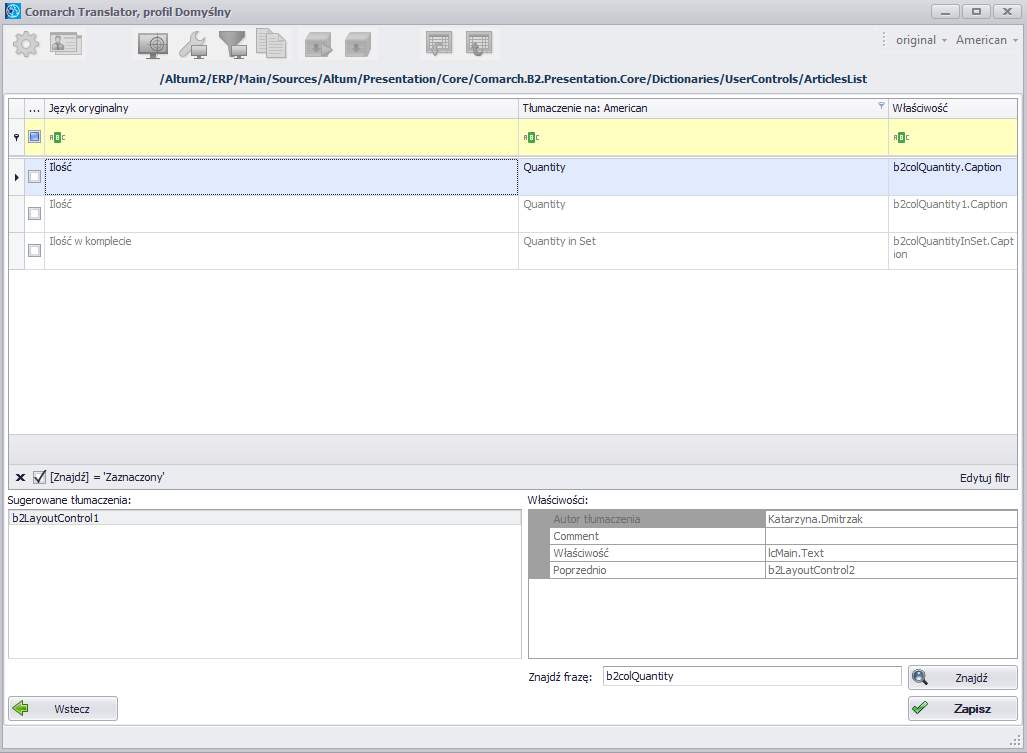
Task: Click the Quantity cell in the b2colQuantity.Caption row
Action: (x=703, y=177)
